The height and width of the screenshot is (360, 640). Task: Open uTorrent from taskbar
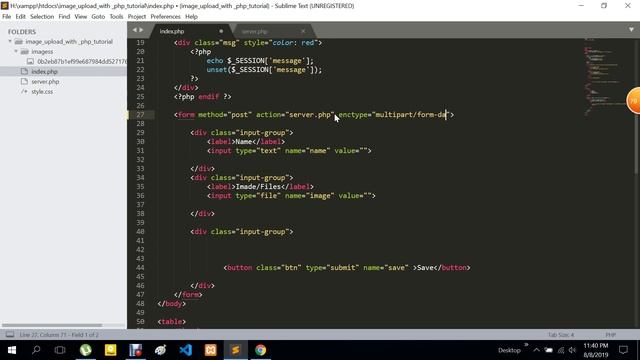click(x=86, y=350)
